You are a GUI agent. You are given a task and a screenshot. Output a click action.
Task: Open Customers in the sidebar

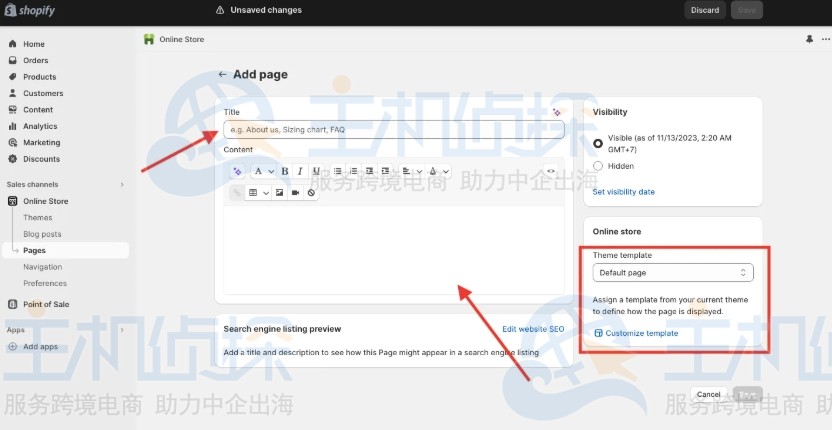click(x=43, y=93)
